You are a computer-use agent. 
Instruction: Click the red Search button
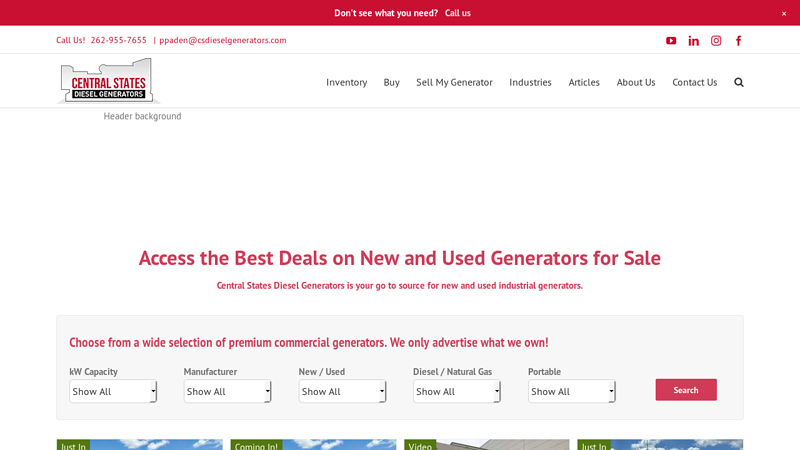point(686,390)
